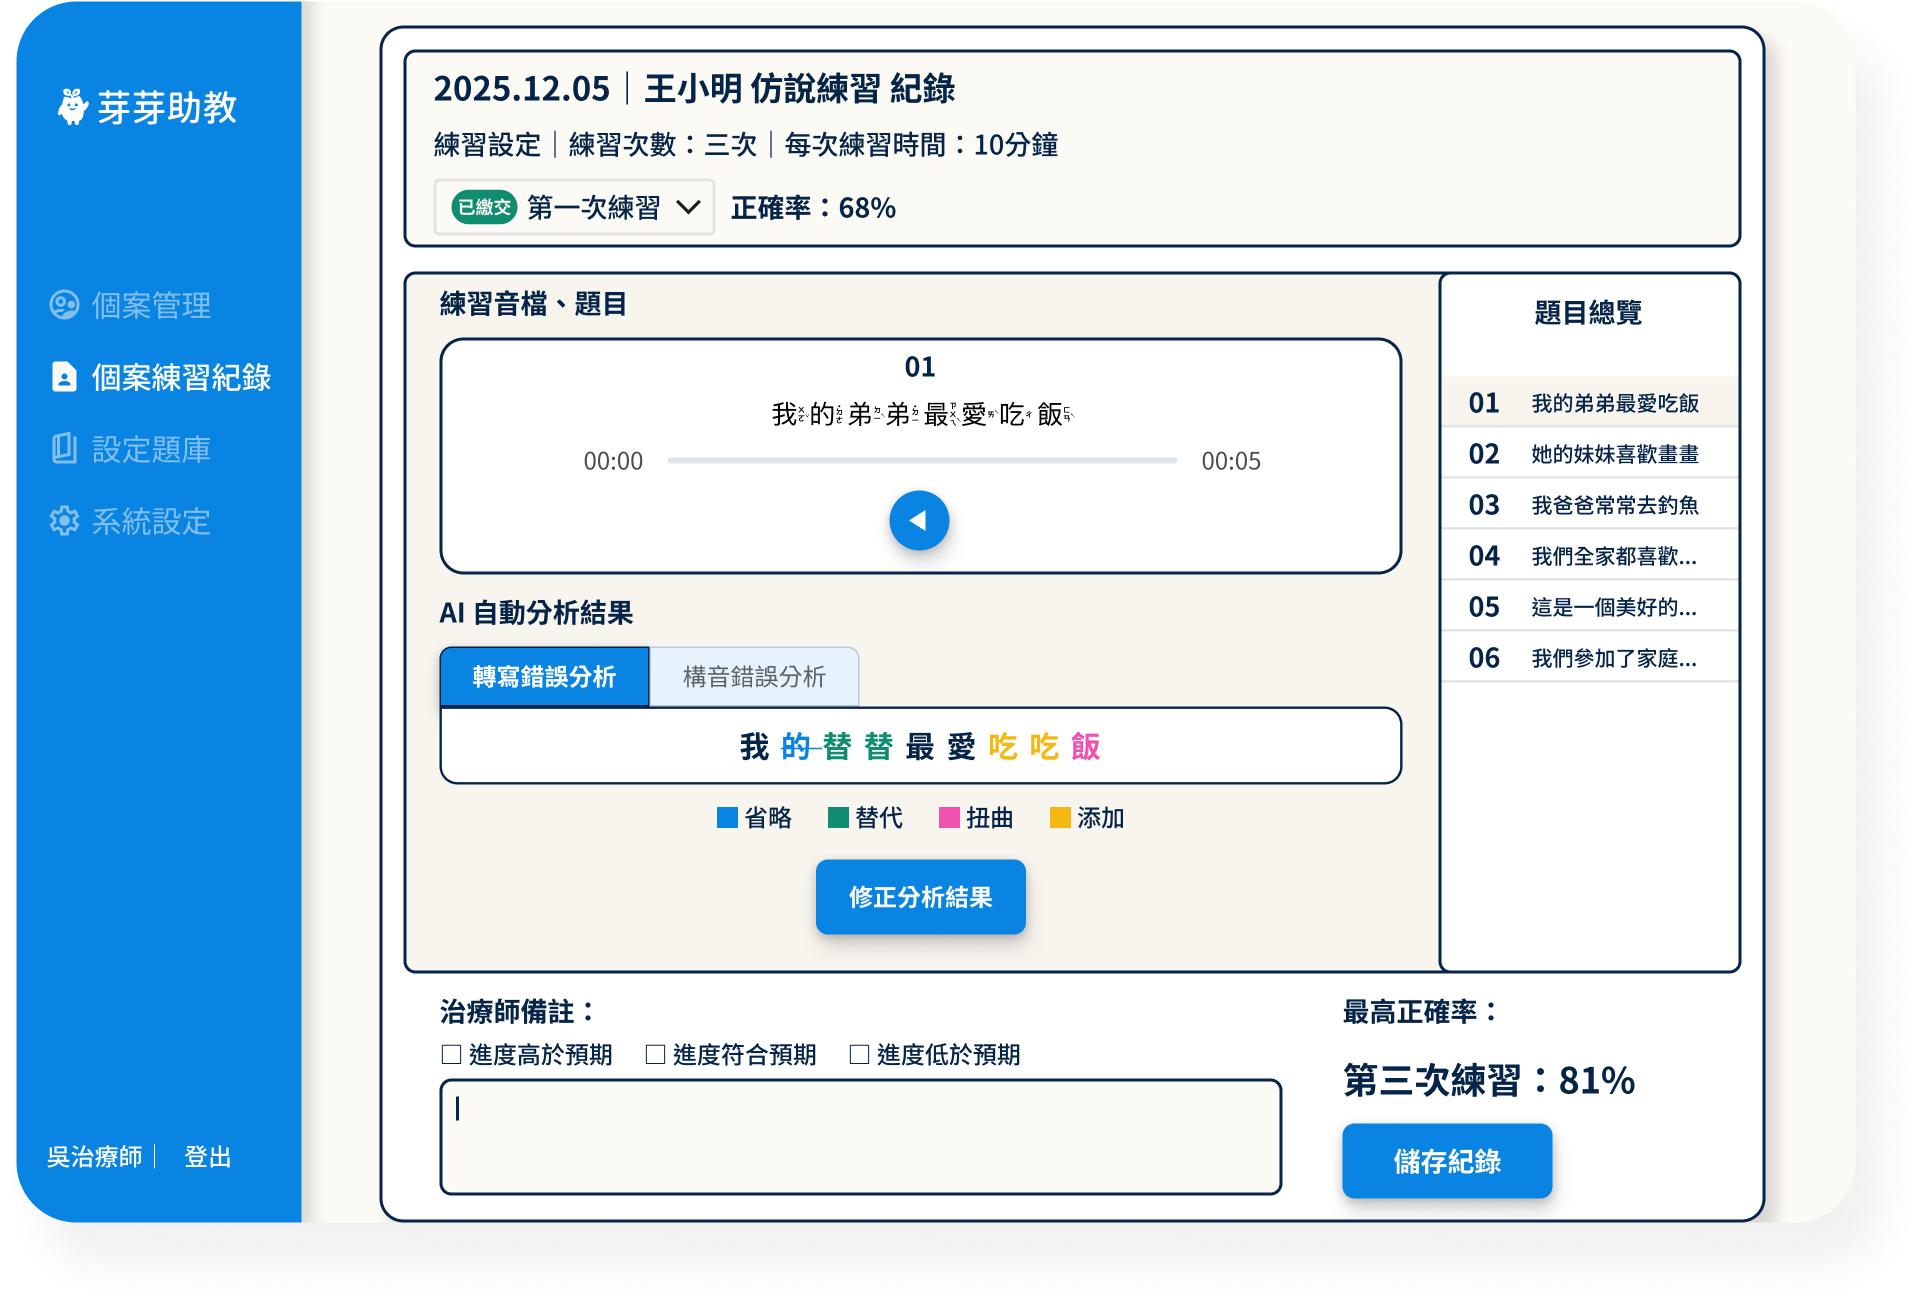This screenshot has height=1308, width=1926.
Task: Check the 進度高於預期 checkbox
Action: (x=451, y=1054)
